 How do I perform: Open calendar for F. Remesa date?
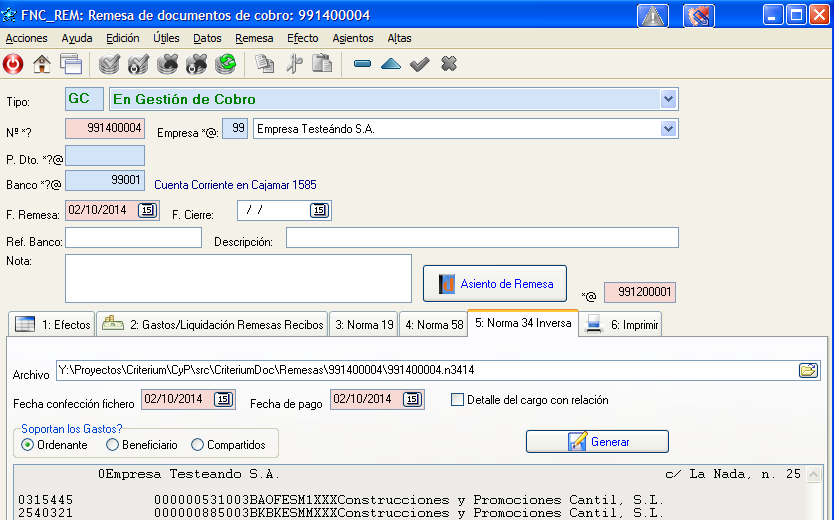pos(147,211)
